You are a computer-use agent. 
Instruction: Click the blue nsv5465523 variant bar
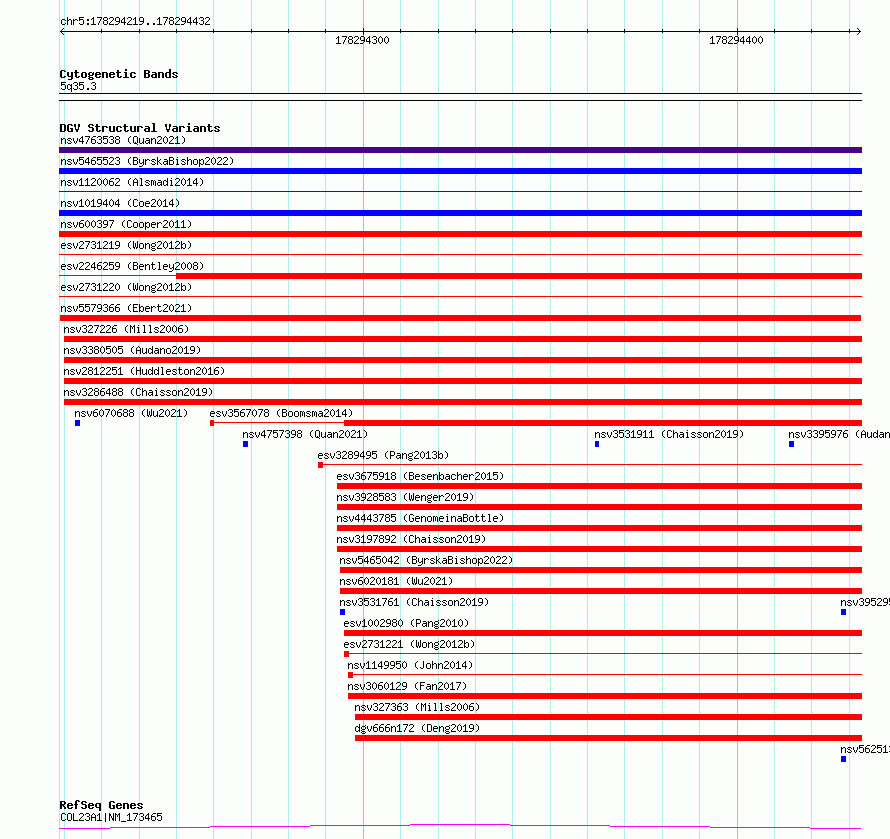tap(460, 171)
